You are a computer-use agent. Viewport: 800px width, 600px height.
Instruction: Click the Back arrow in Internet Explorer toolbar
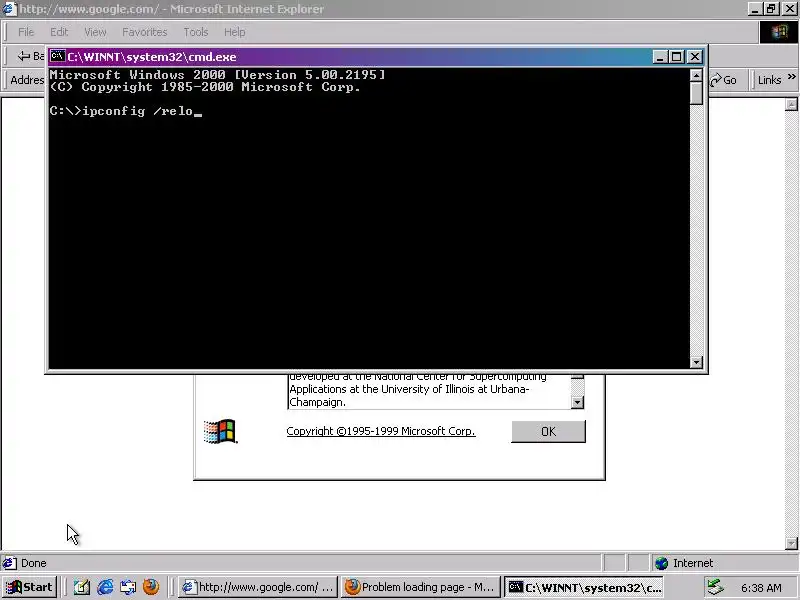[24, 56]
